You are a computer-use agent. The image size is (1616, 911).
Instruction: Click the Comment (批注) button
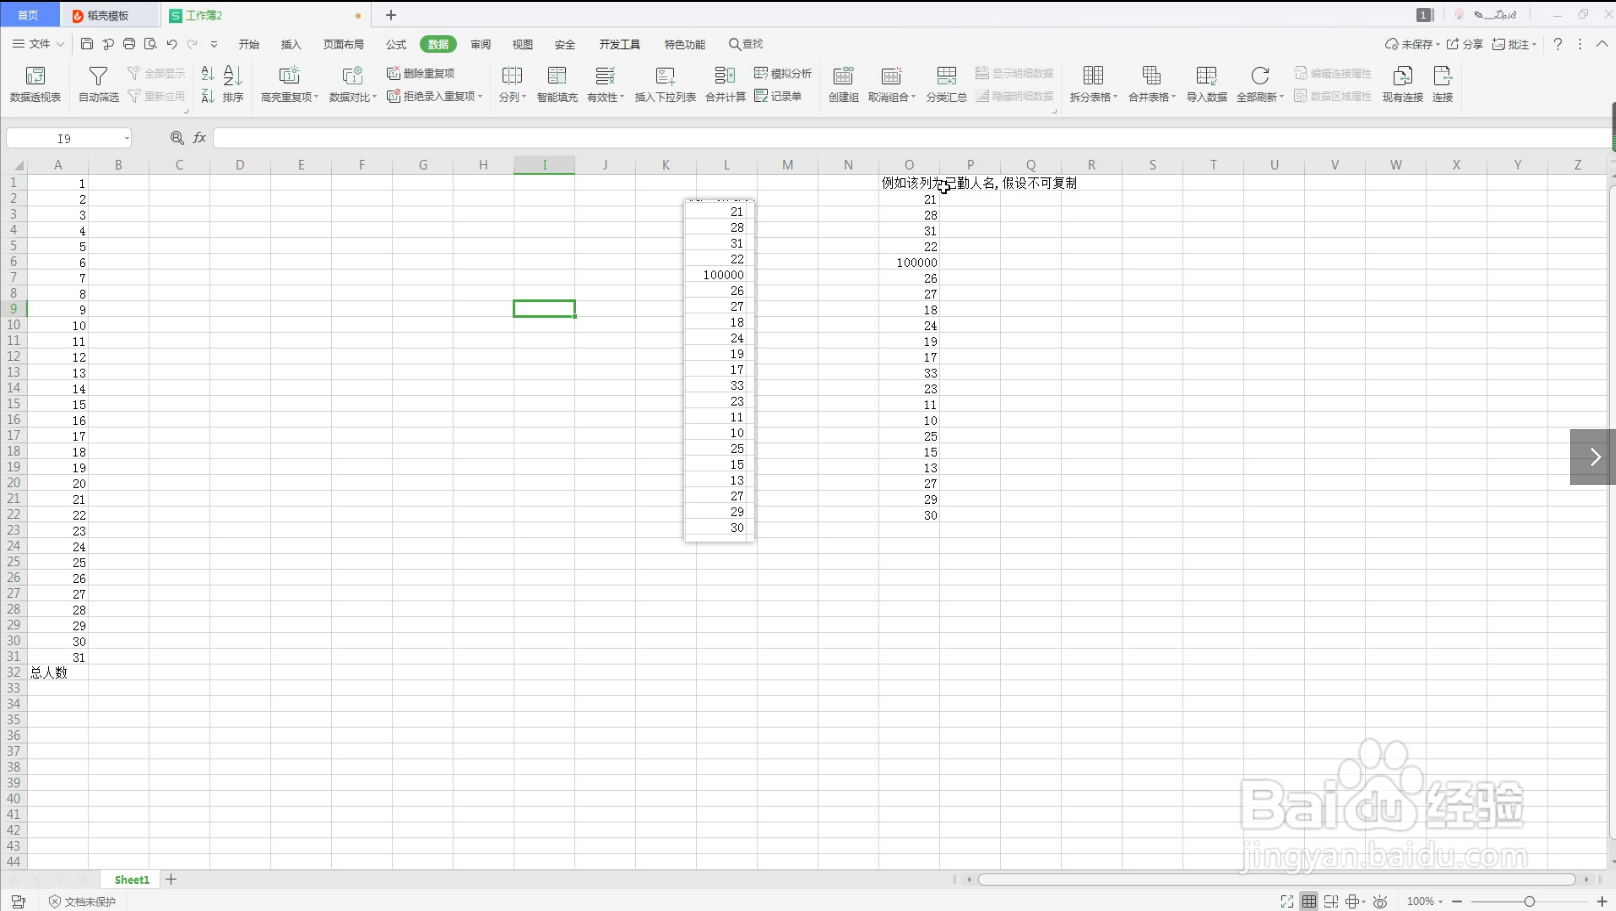tap(1513, 44)
